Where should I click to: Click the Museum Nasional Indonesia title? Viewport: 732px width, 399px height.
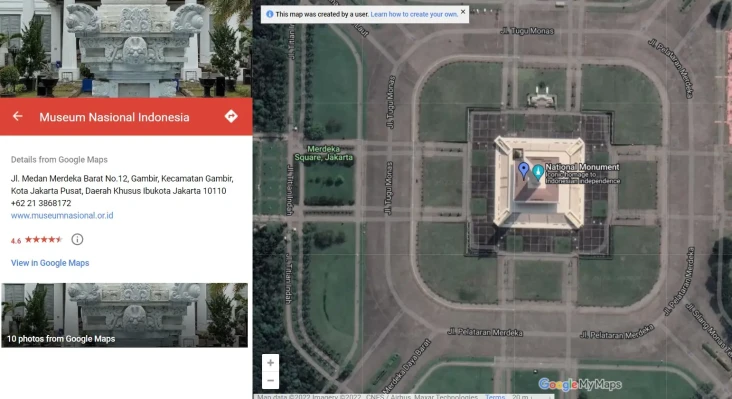[x=114, y=117]
